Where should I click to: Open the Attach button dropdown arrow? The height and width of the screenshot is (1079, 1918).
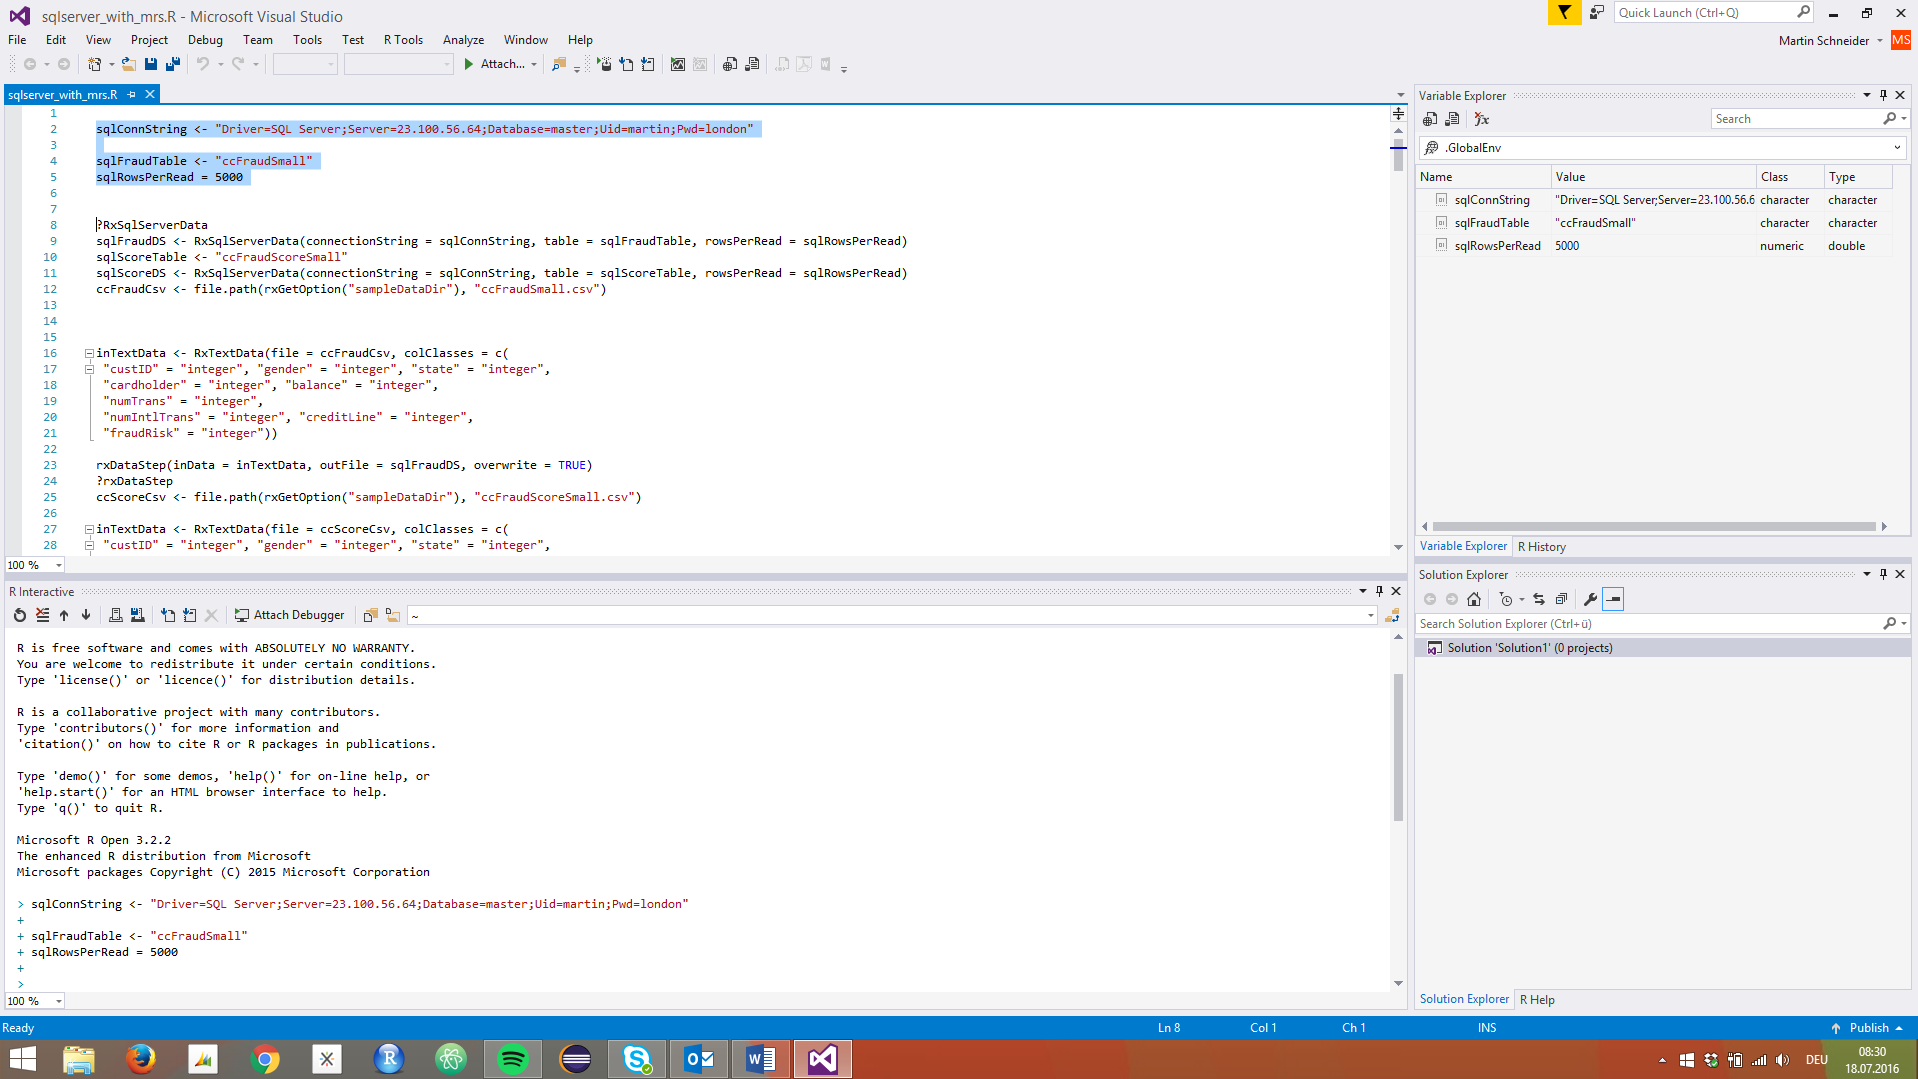[x=534, y=64]
